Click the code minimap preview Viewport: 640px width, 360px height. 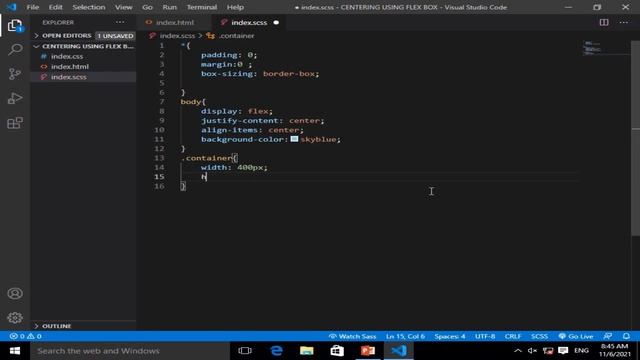click(593, 48)
